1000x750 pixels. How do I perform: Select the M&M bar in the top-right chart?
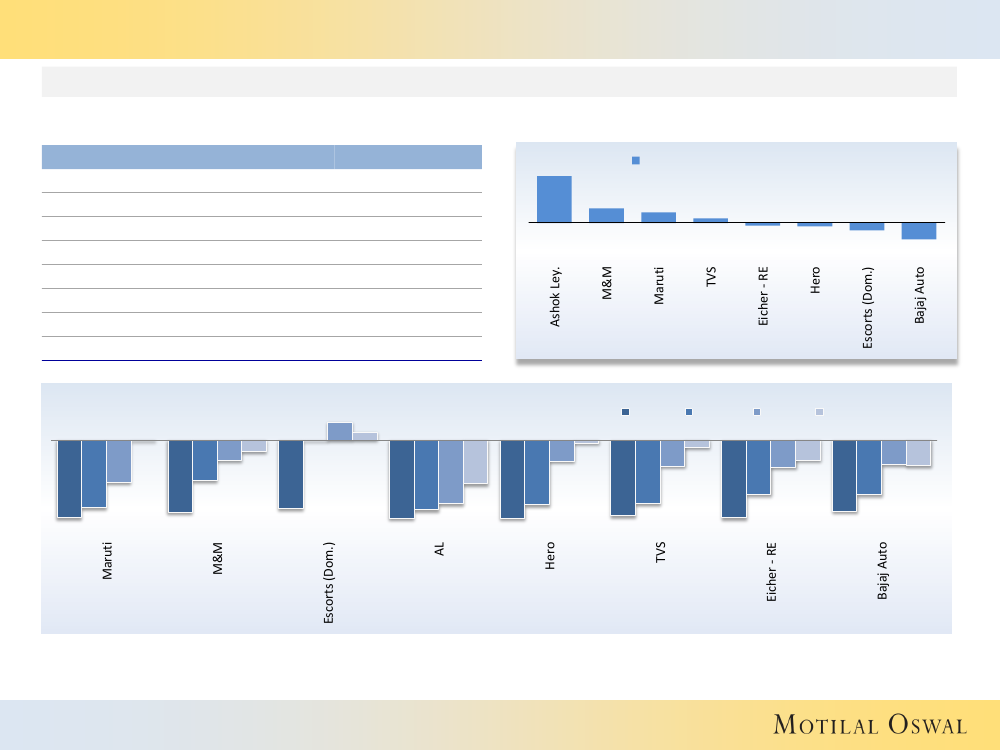[606, 215]
